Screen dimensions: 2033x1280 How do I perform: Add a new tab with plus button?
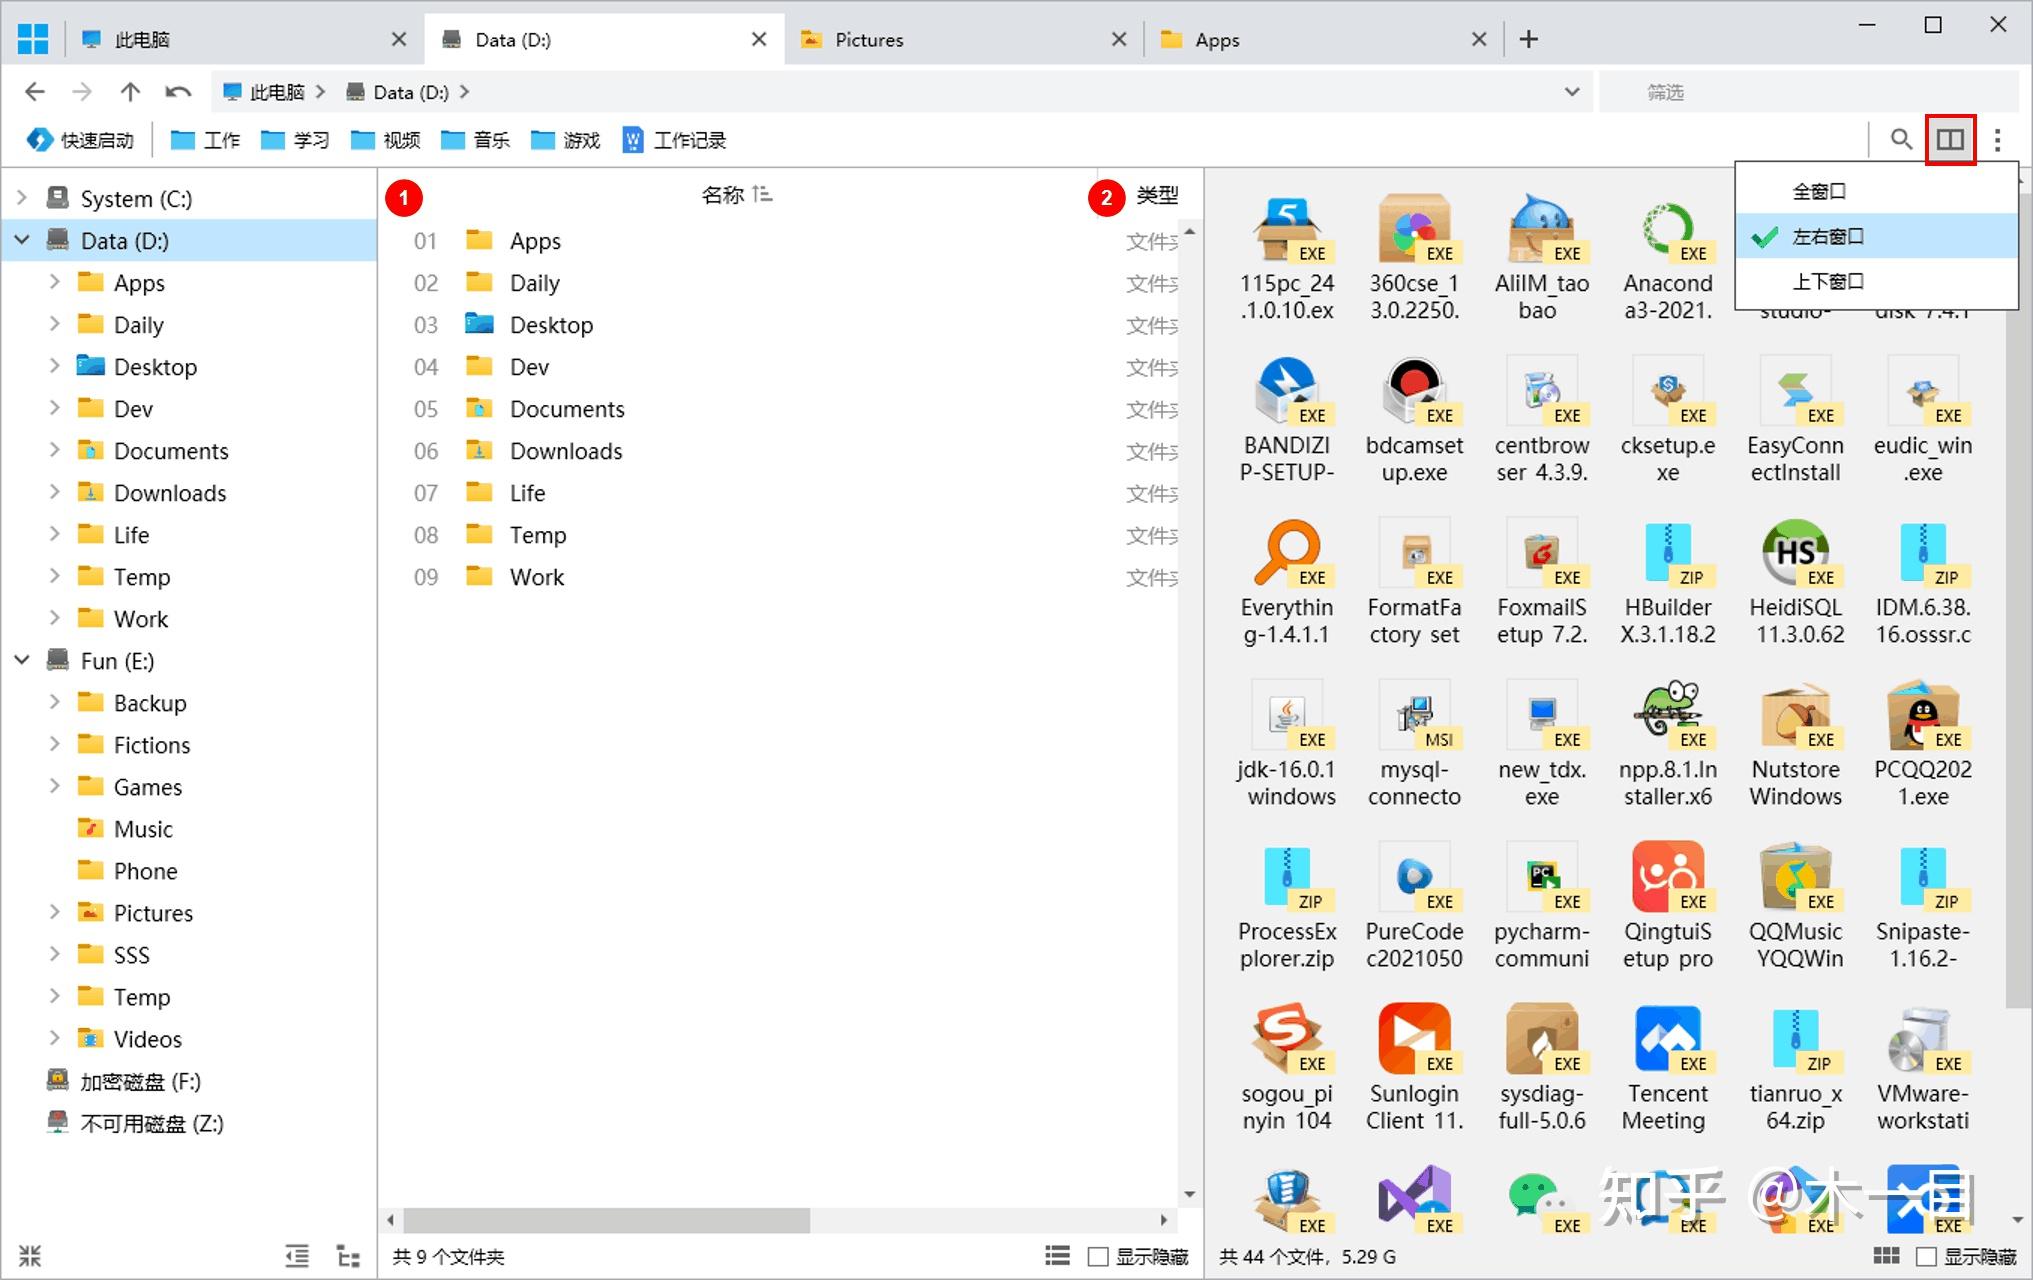[1529, 39]
